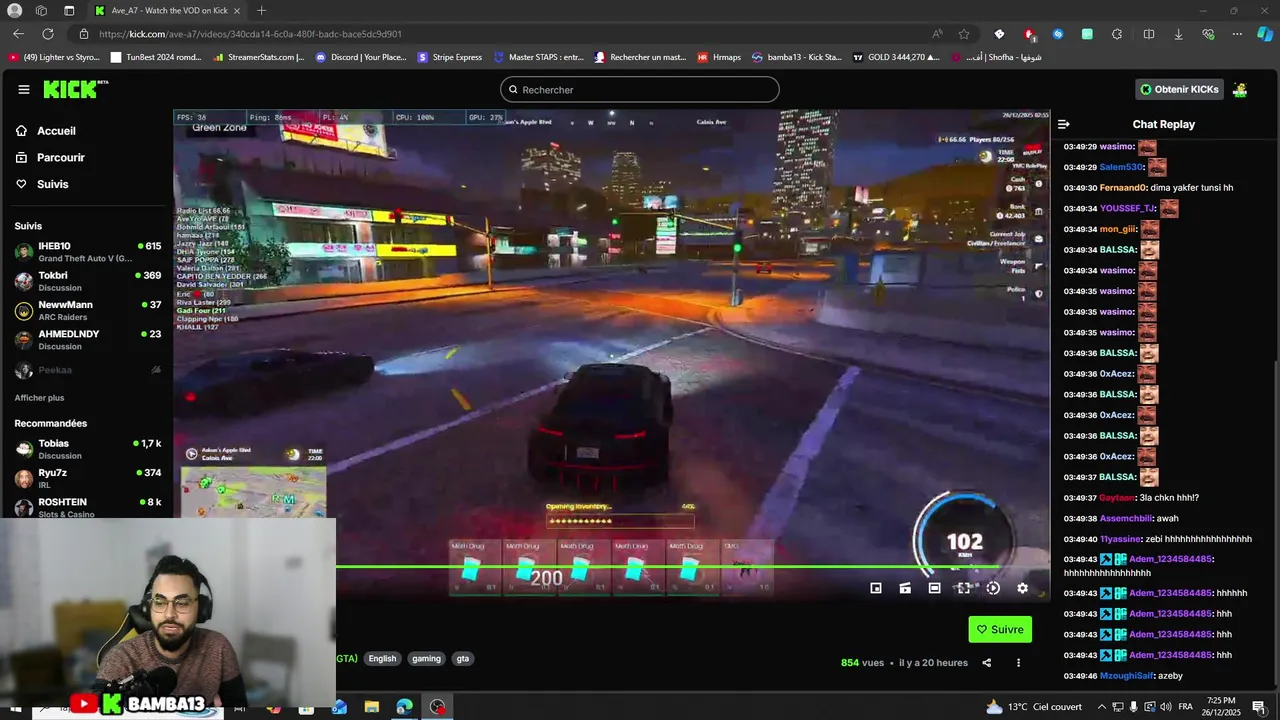This screenshot has width=1280, height=720.
Task: Add this page to browser favorites
Action: [964, 34]
